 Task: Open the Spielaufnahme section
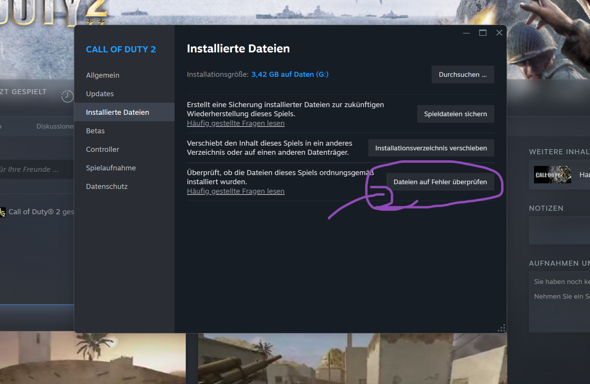(x=111, y=168)
